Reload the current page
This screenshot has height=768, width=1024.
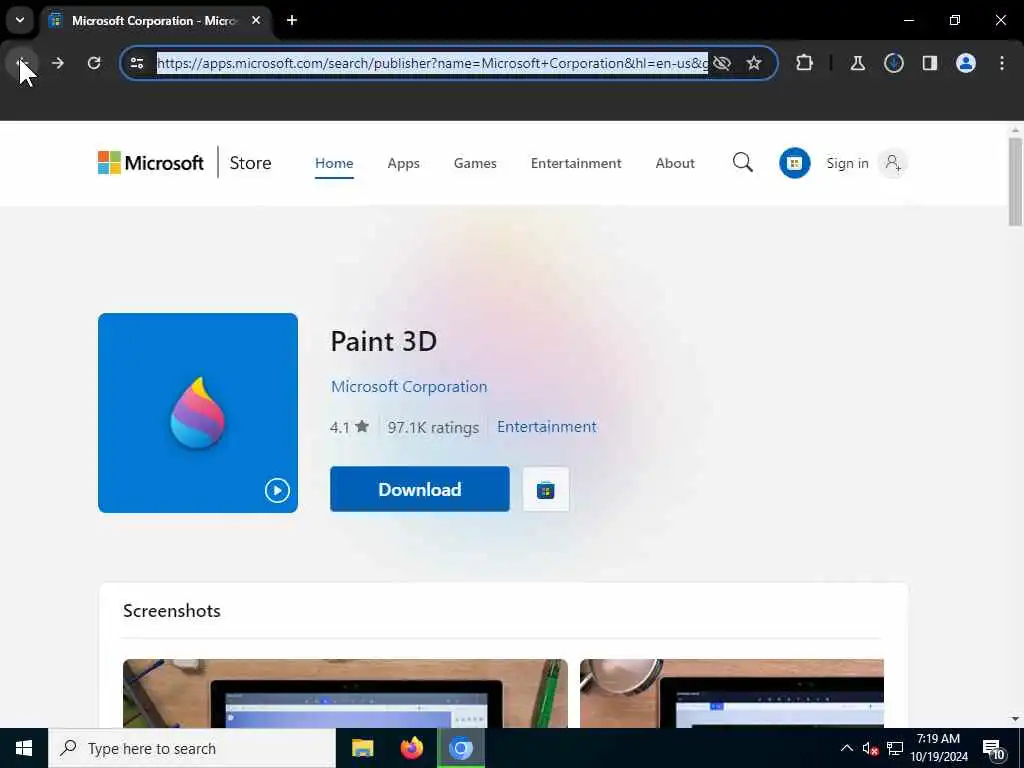coord(94,63)
